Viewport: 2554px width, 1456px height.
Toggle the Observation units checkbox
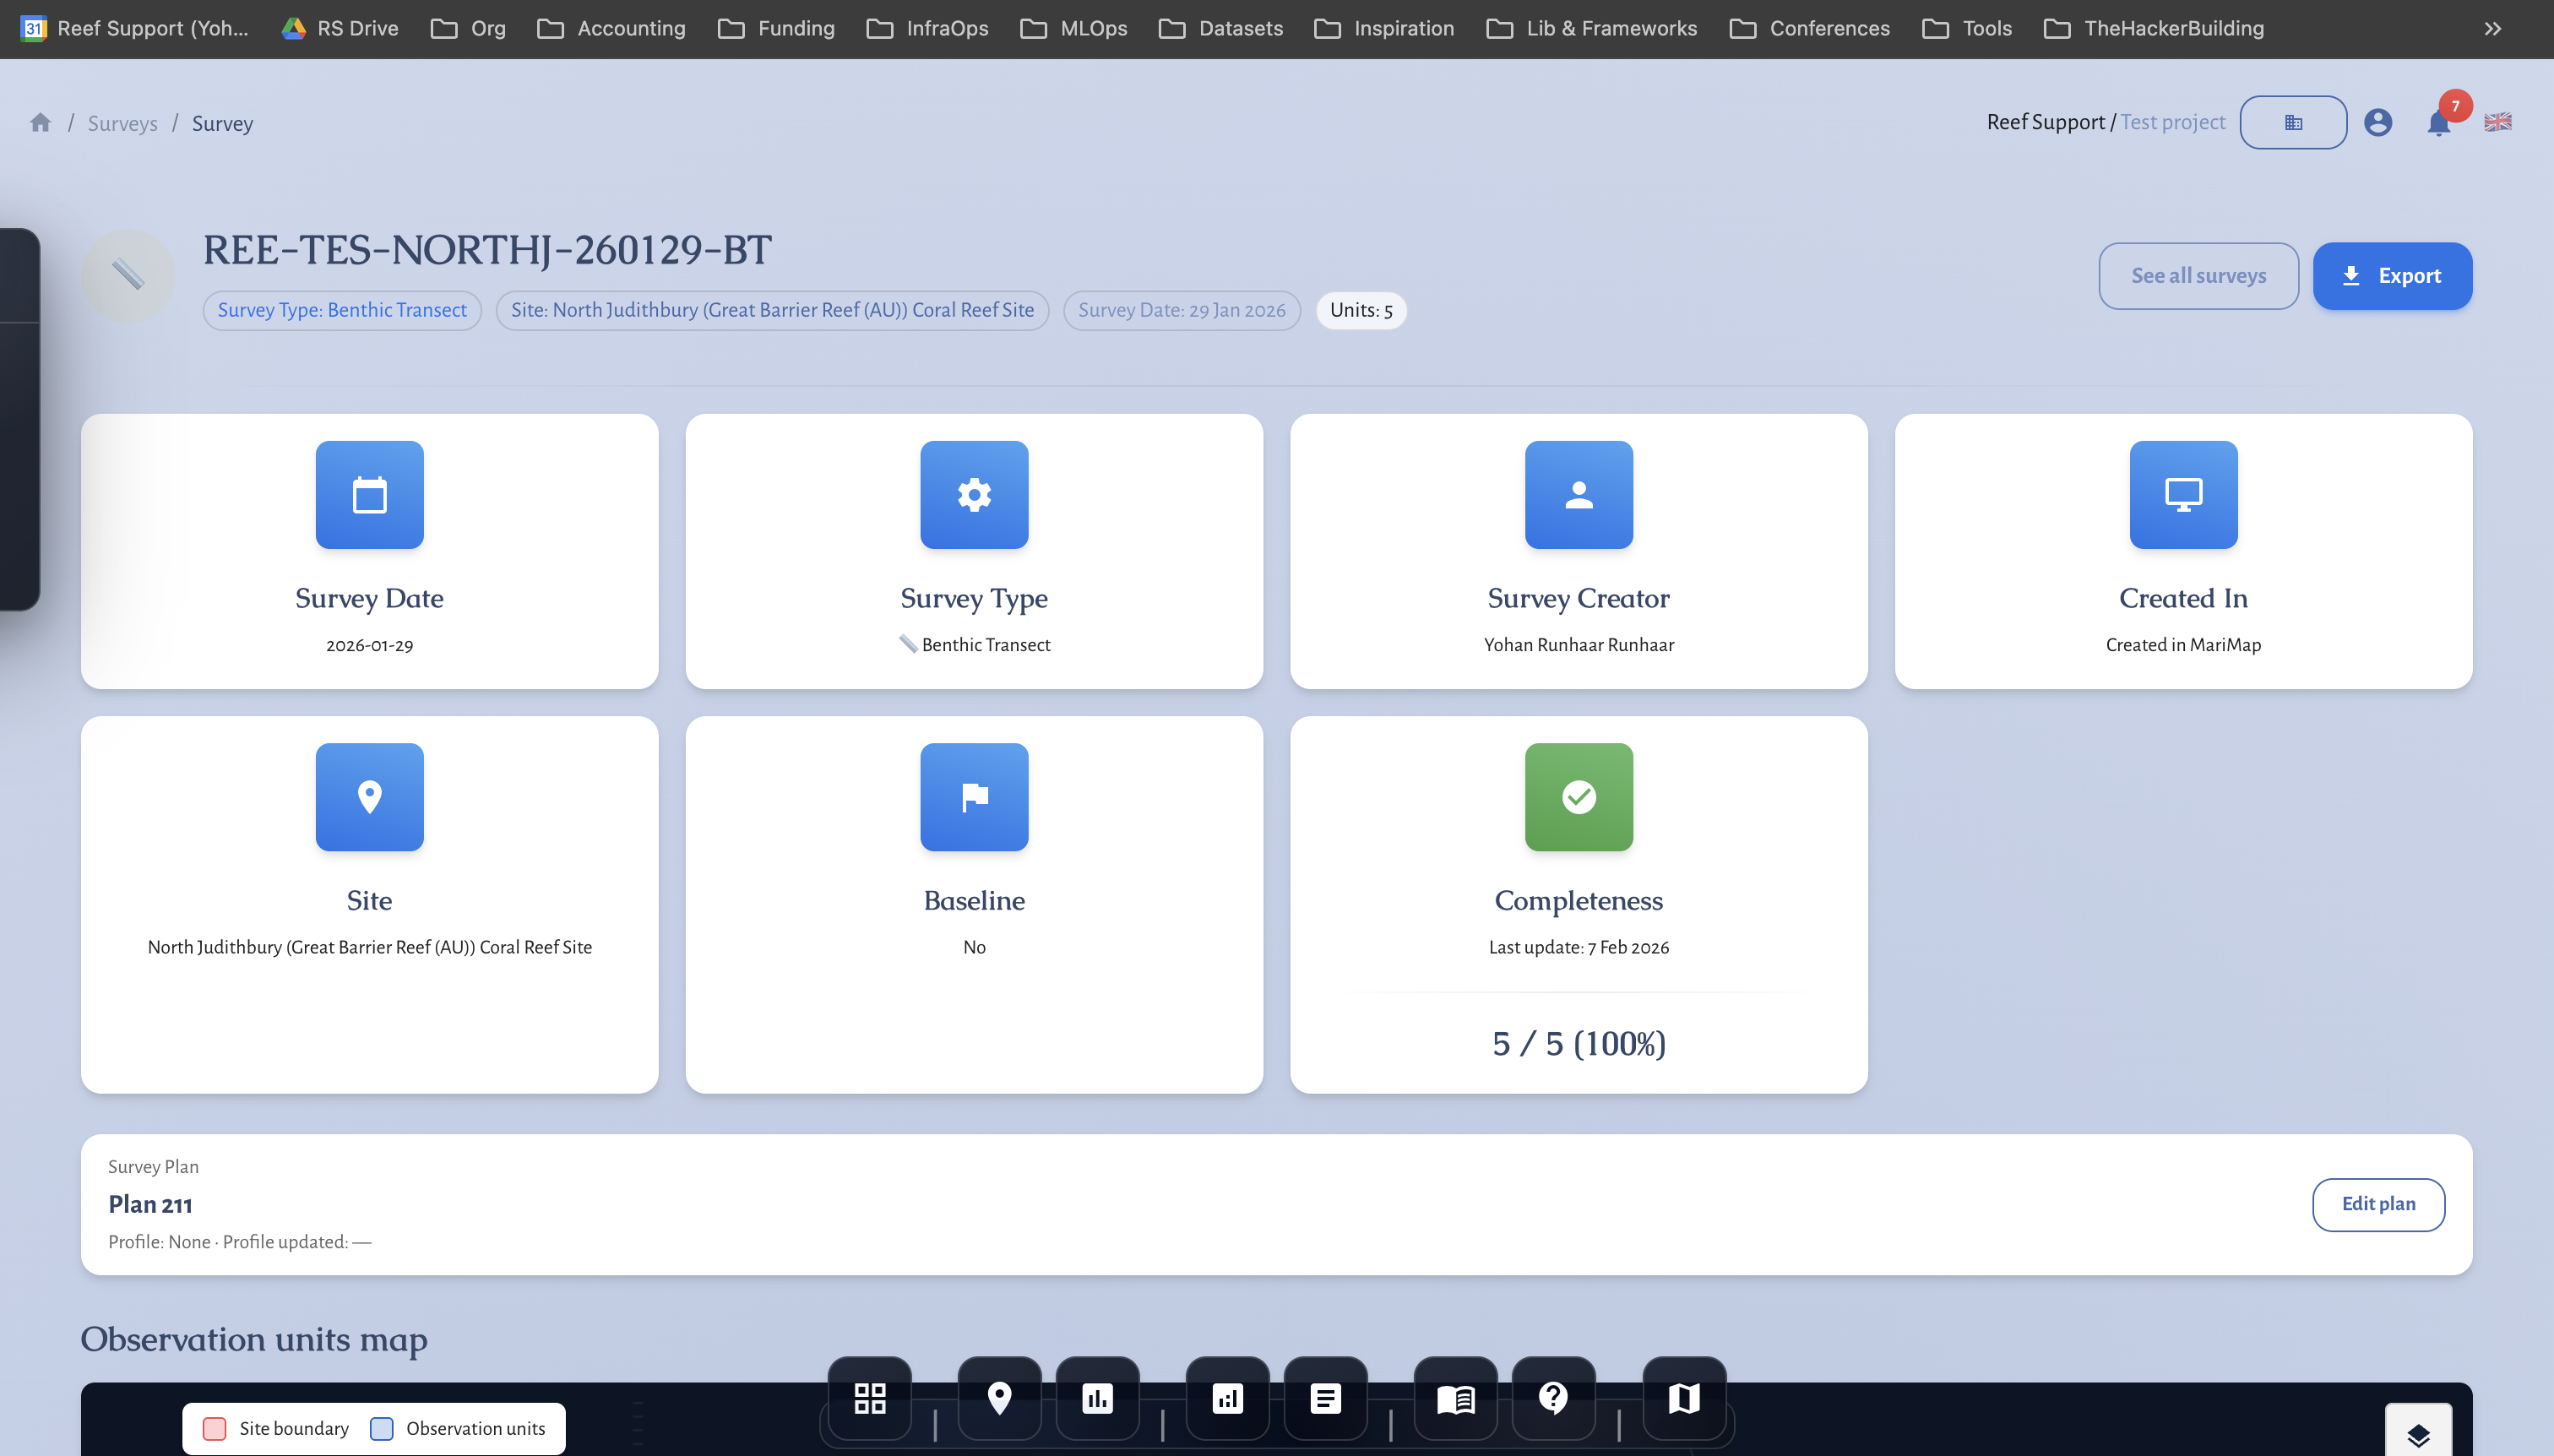pyautogui.click(x=382, y=1428)
